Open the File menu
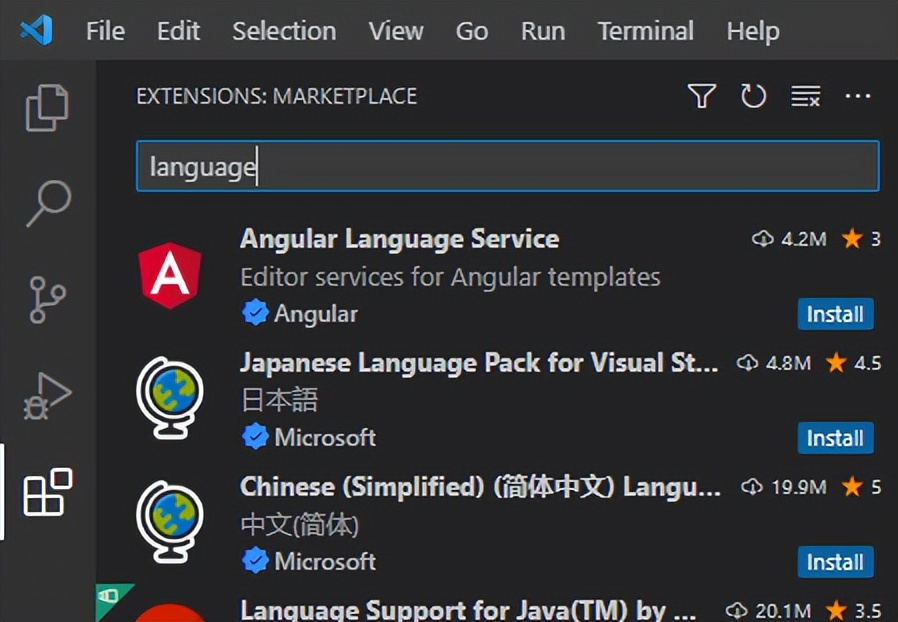The height and width of the screenshot is (622, 898). pyautogui.click(x=105, y=31)
